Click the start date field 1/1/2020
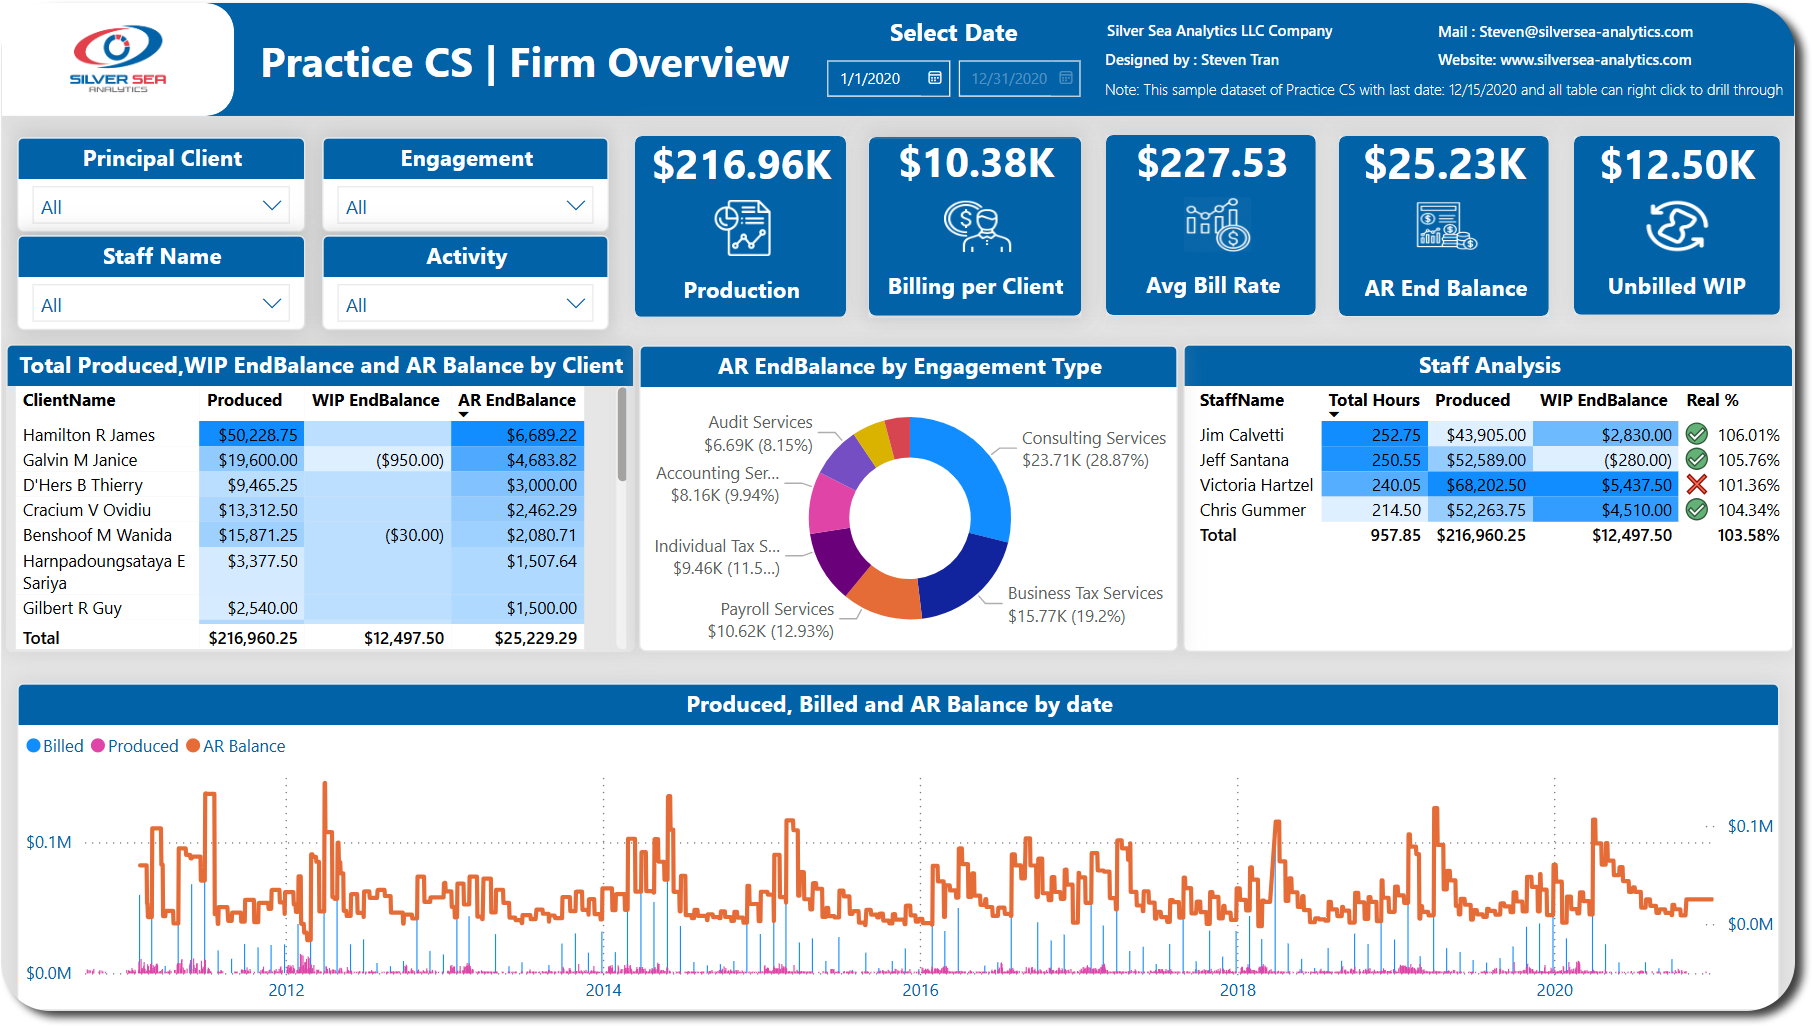Viewport: 1812px width, 1026px height. tap(888, 78)
